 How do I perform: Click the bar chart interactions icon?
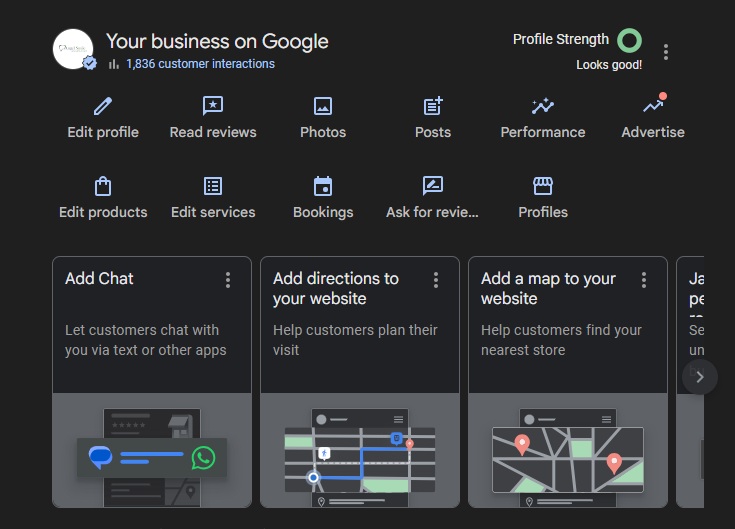click(x=113, y=64)
